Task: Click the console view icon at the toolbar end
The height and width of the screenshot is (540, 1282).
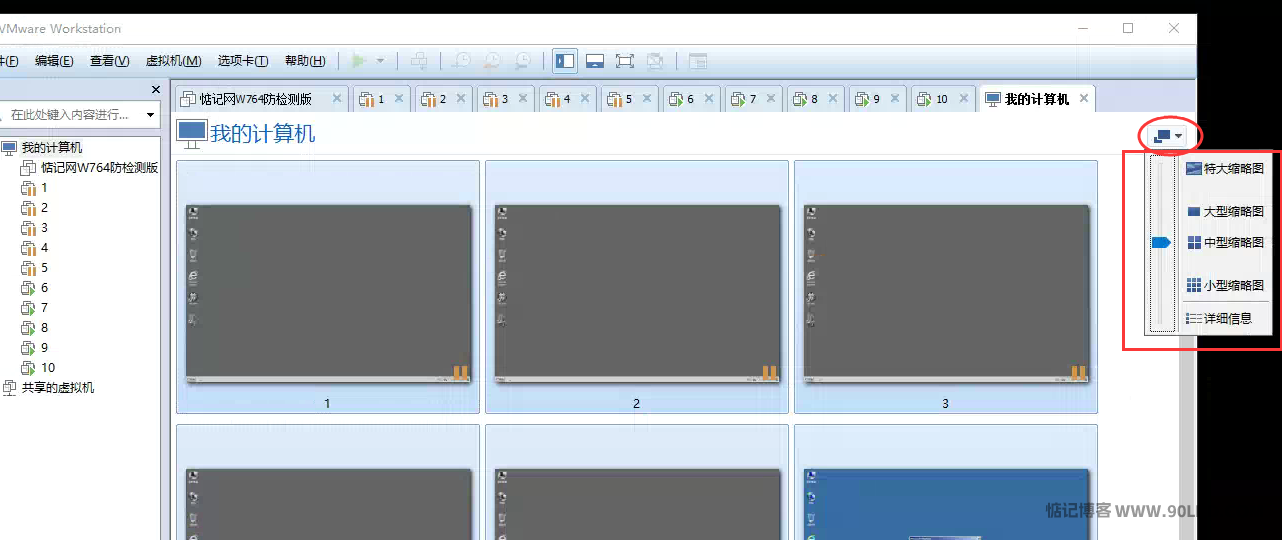Action: click(x=698, y=61)
